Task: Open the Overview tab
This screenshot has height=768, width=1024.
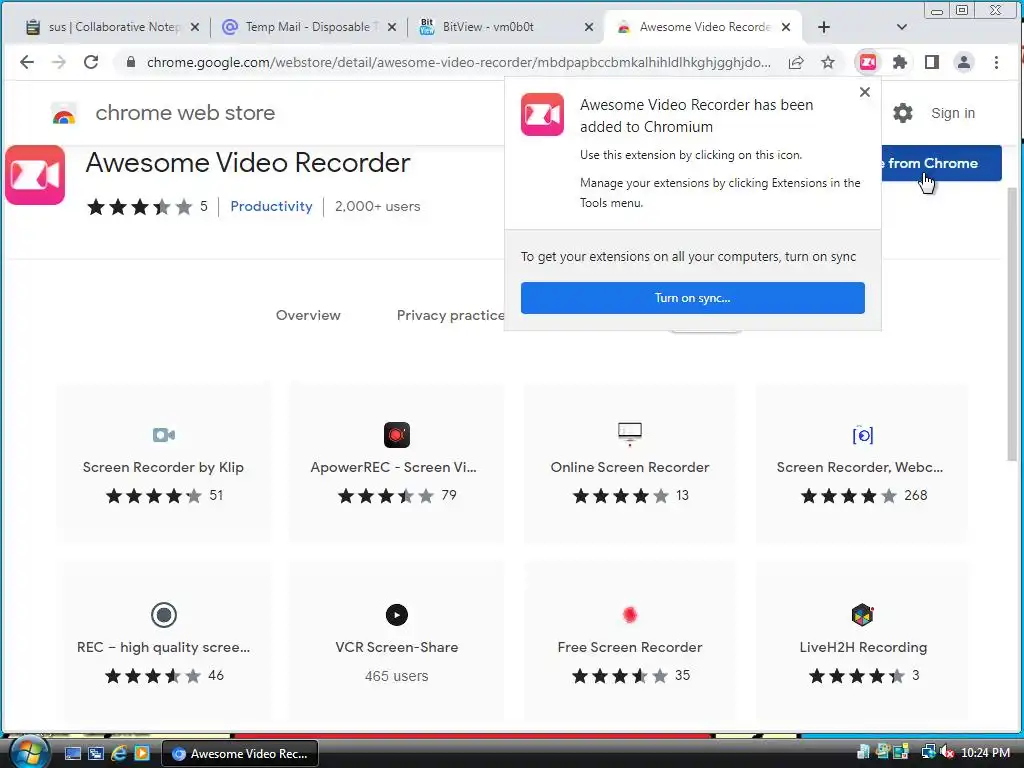Action: point(308,315)
